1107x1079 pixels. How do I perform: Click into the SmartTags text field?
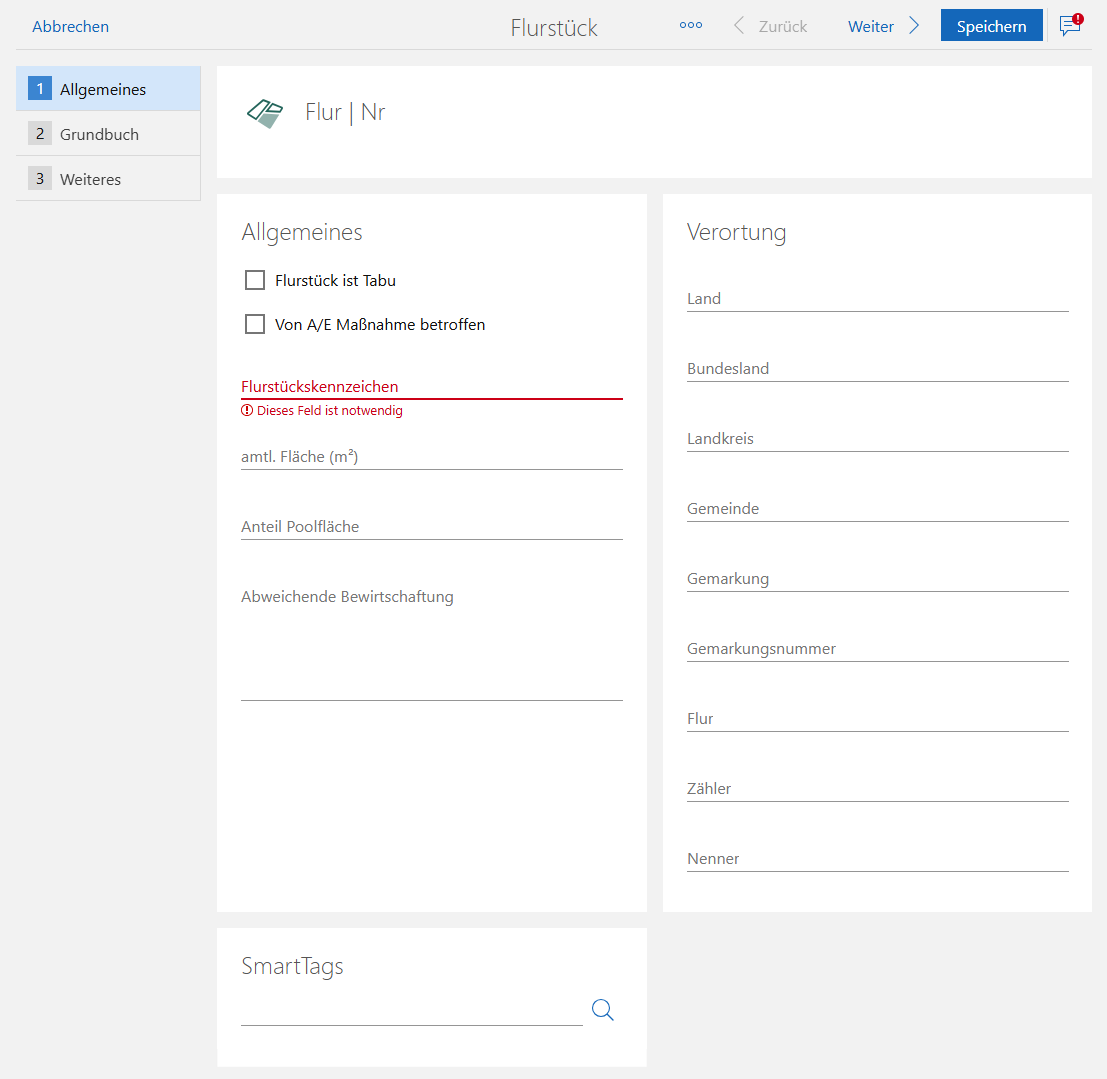[411, 1010]
